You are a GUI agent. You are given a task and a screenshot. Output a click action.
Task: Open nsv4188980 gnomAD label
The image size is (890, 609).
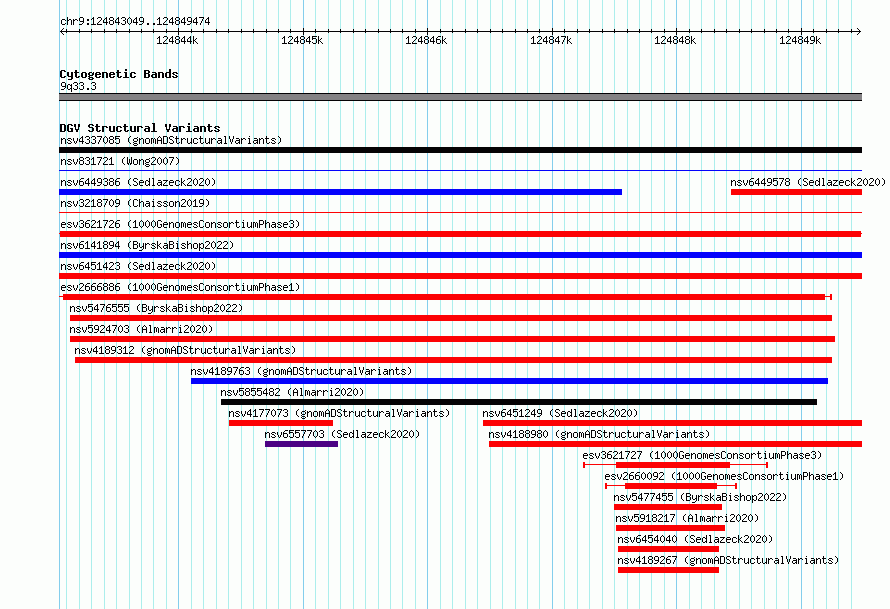[x=599, y=434]
